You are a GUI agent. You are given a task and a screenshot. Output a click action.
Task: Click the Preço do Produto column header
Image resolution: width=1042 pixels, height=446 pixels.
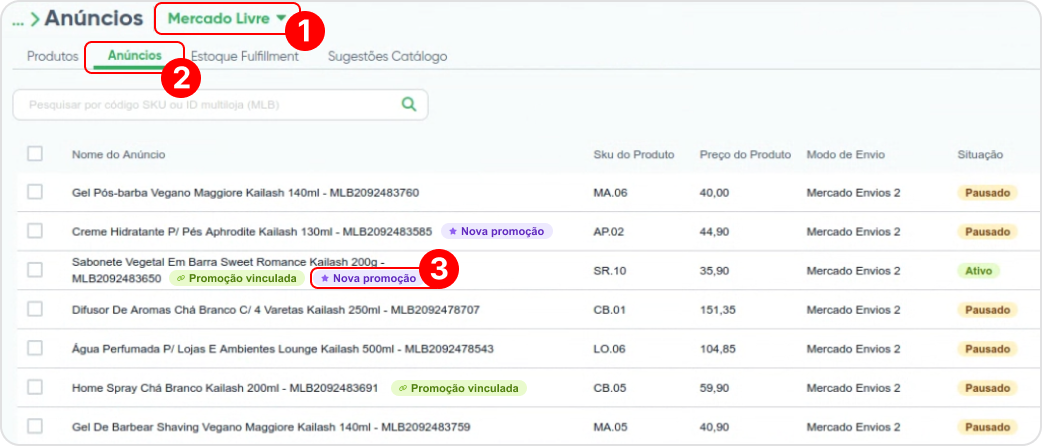[745, 155]
